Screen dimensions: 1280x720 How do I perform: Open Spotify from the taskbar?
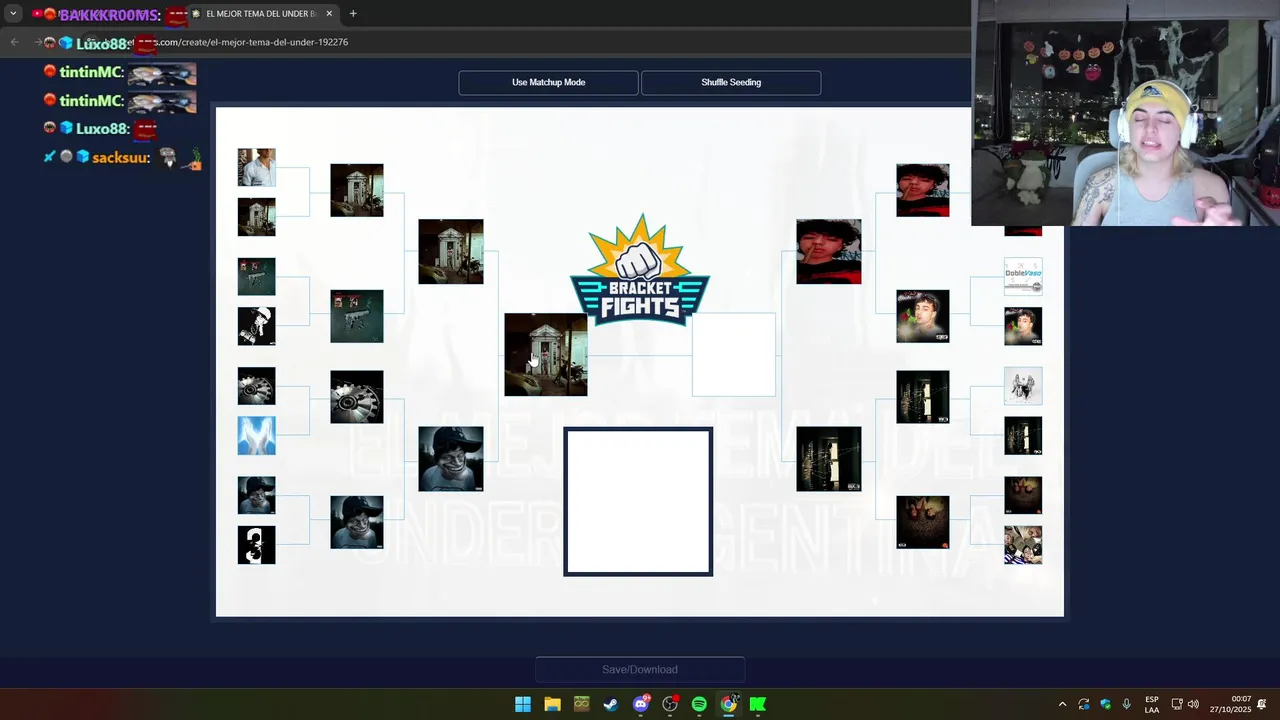[699, 704]
